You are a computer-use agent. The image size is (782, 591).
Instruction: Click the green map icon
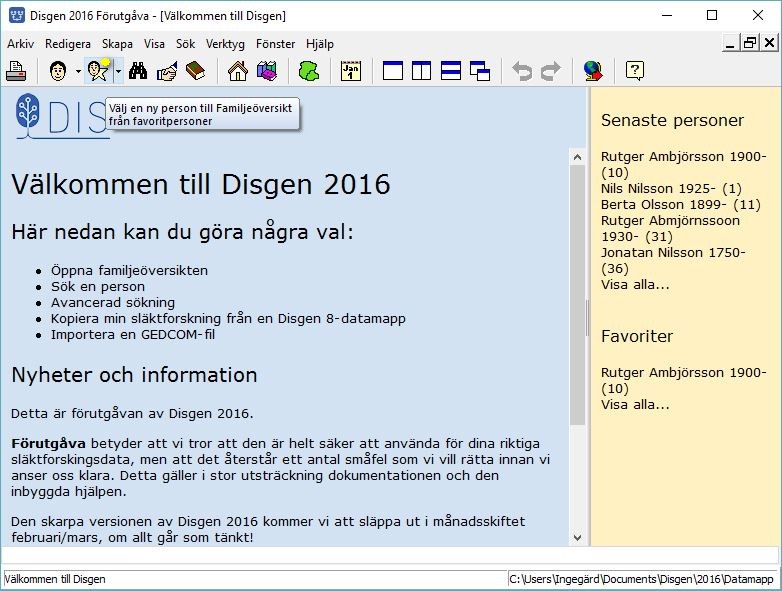pyautogui.click(x=309, y=71)
